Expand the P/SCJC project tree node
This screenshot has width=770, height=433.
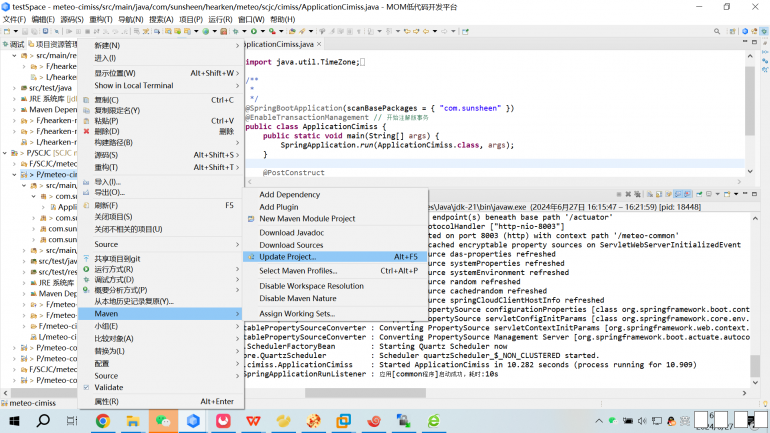(x=6, y=153)
